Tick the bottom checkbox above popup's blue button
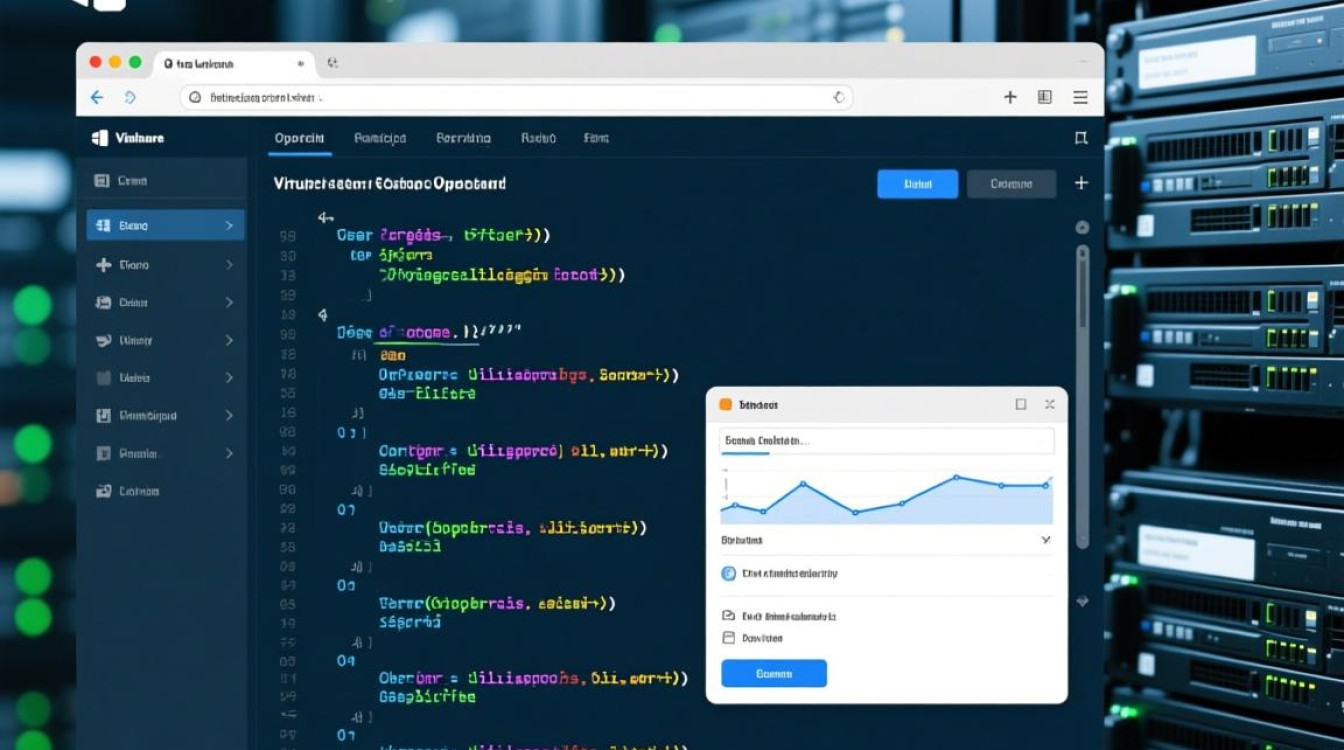Viewport: 1344px width, 750px height. [728, 638]
